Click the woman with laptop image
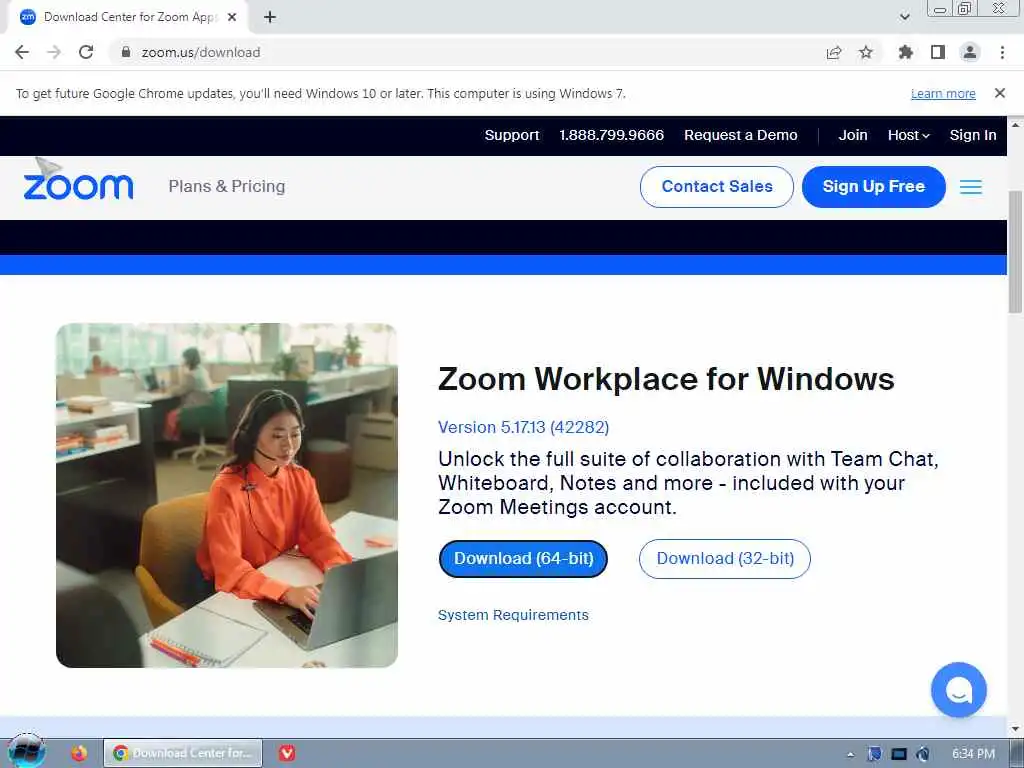 [227, 496]
